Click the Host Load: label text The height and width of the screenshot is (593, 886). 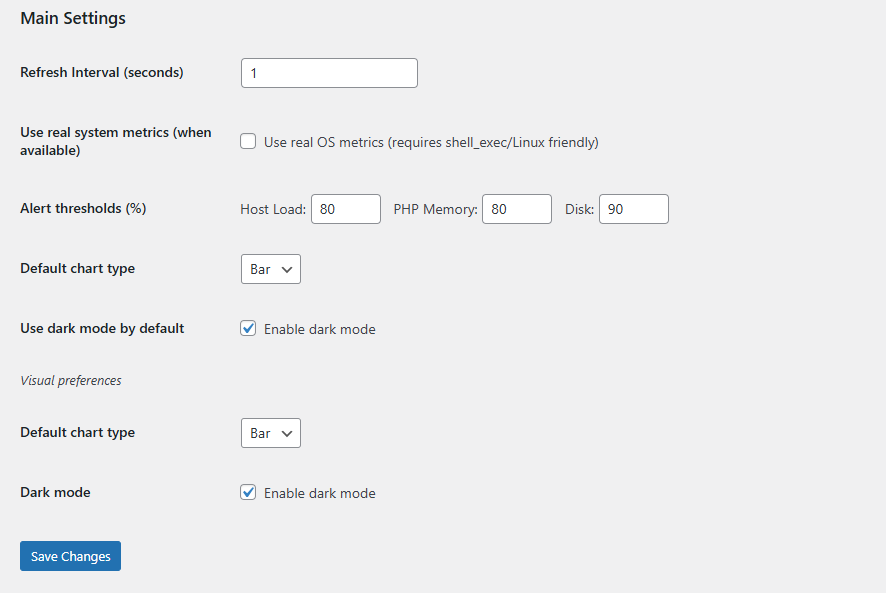[x=273, y=209]
